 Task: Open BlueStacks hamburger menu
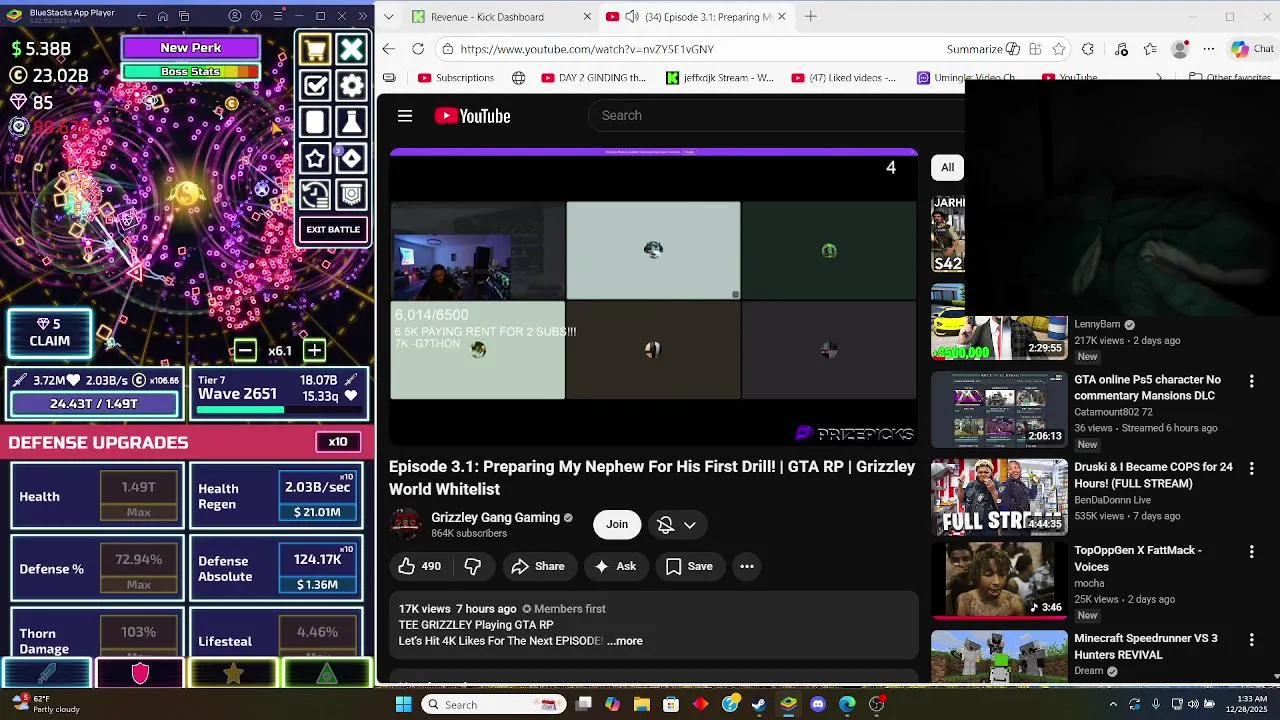tap(278, 16)
